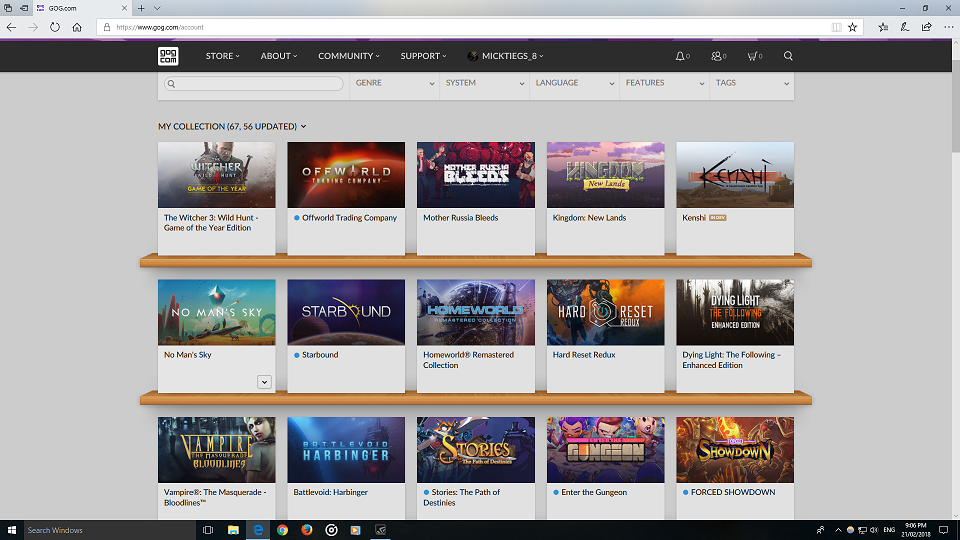Open the volume icon in tray
960x540 pixels.
(874, 530)
